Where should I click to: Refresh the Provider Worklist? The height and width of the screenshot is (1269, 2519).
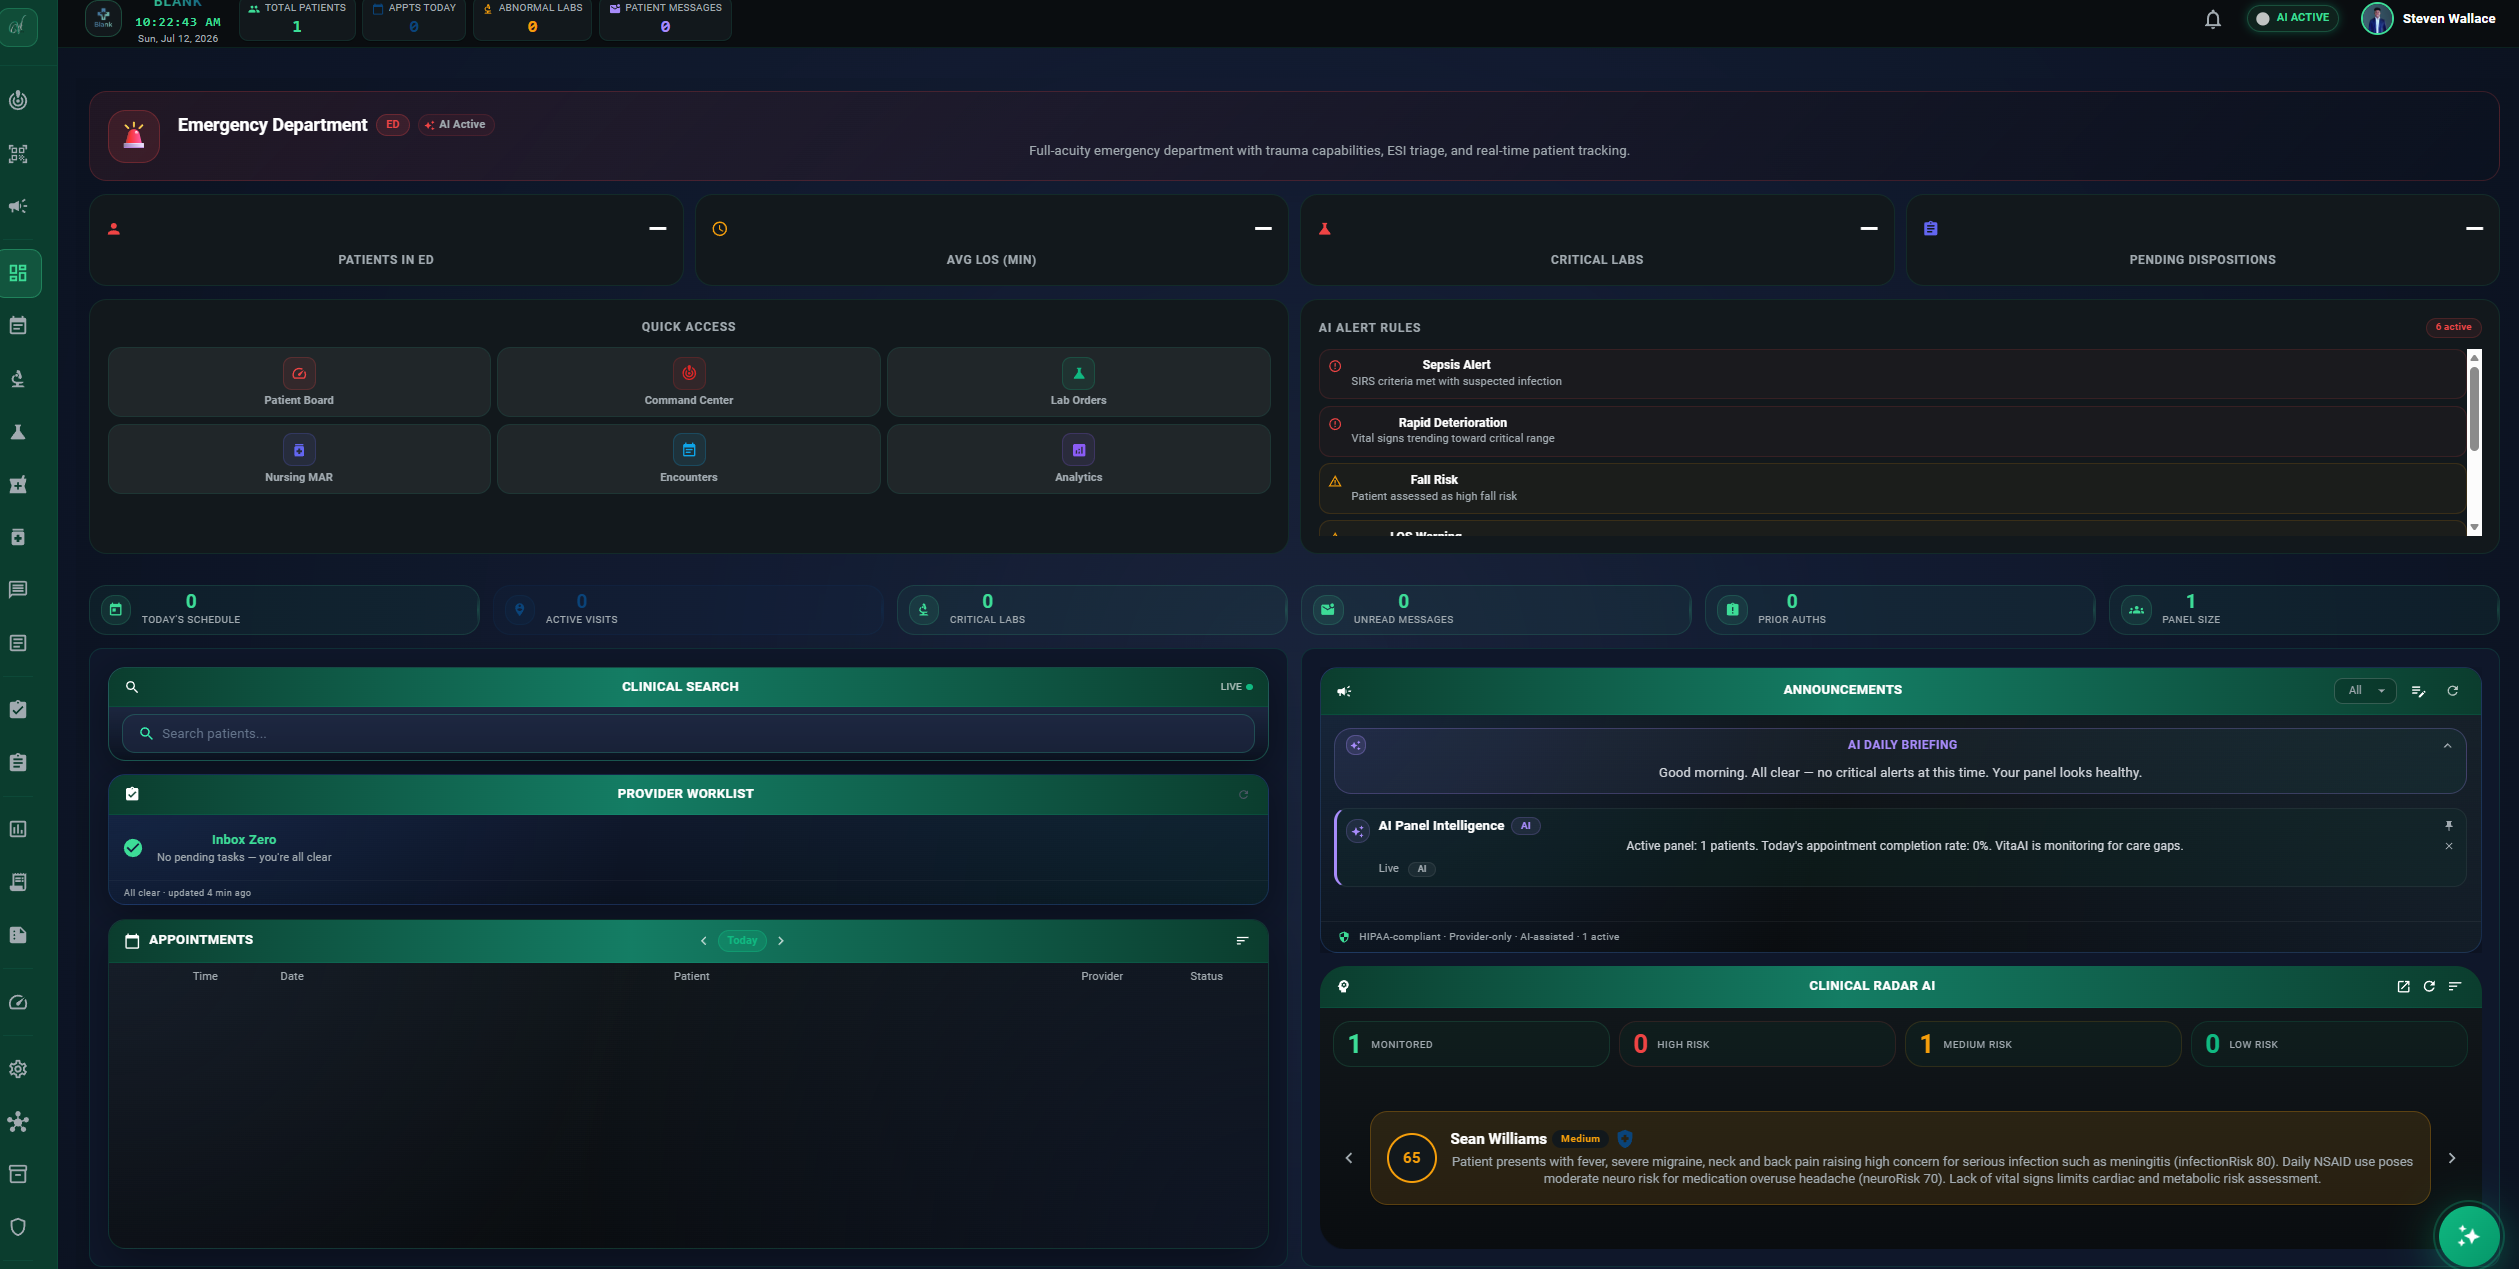[1243, 794]
